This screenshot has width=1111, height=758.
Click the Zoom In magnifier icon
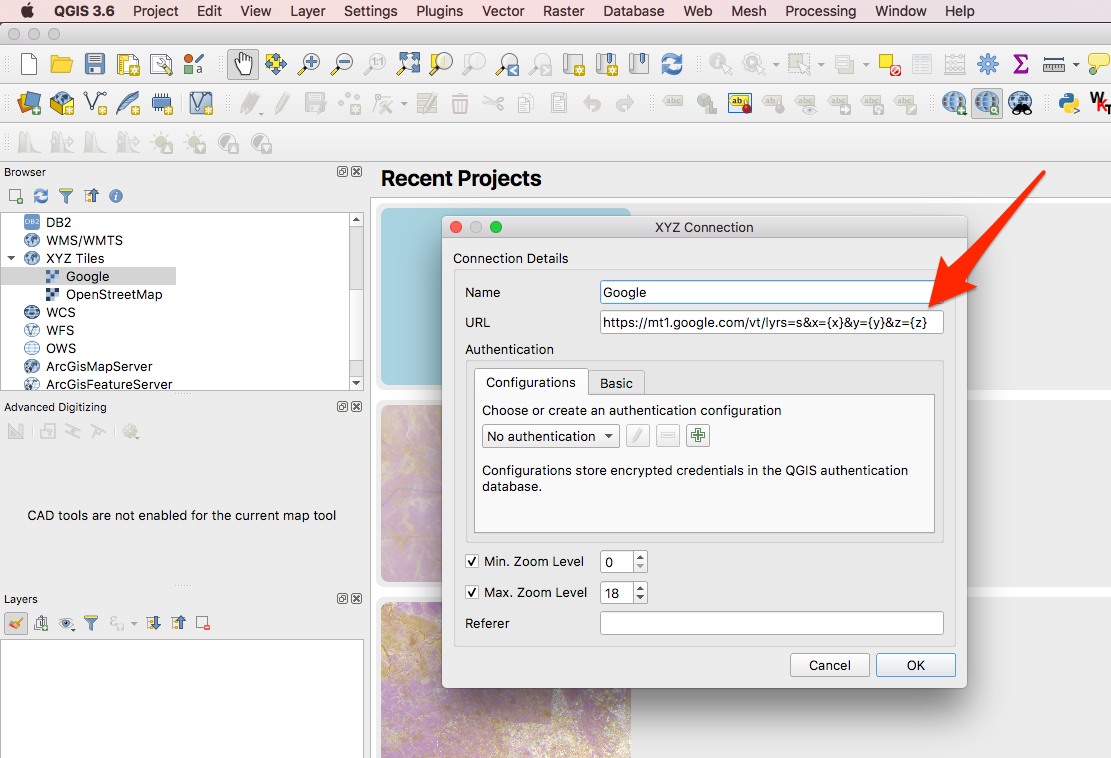pyautogui.click(x=309, y=65)
